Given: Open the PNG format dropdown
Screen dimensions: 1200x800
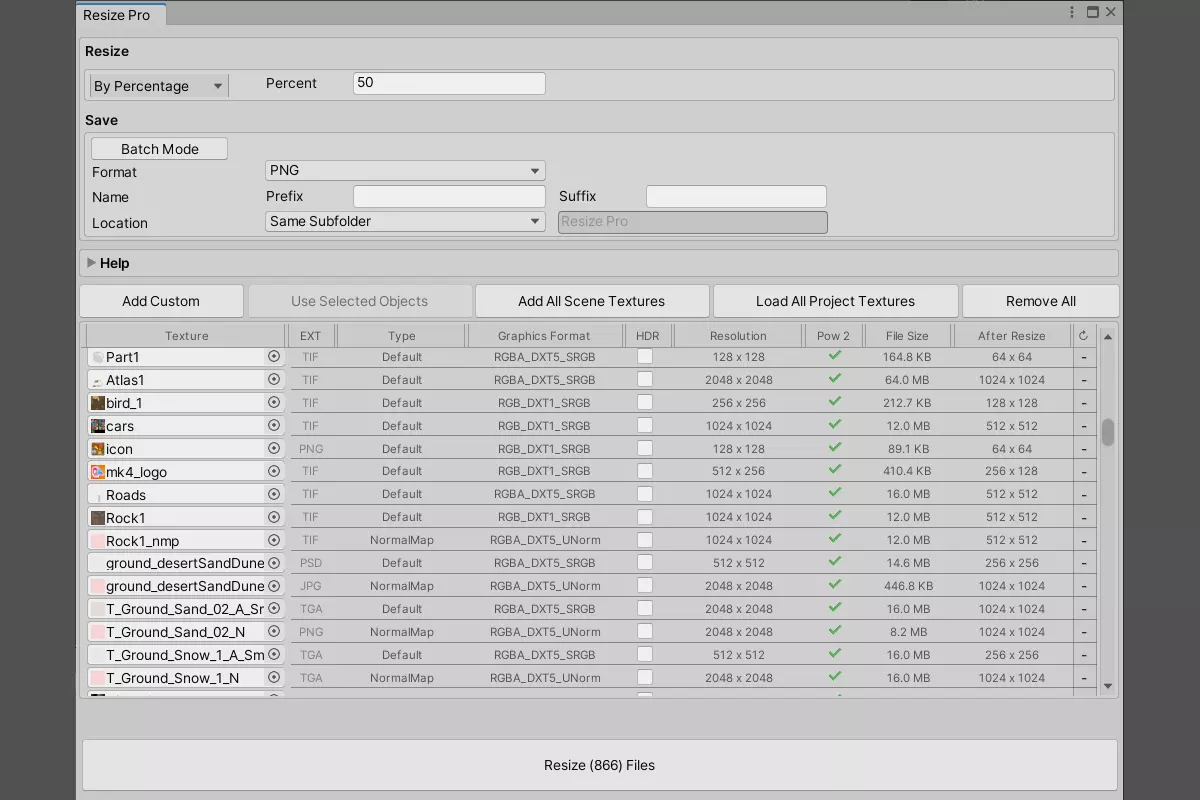Looking at the screenshot, I should click(x=405, y=171).
